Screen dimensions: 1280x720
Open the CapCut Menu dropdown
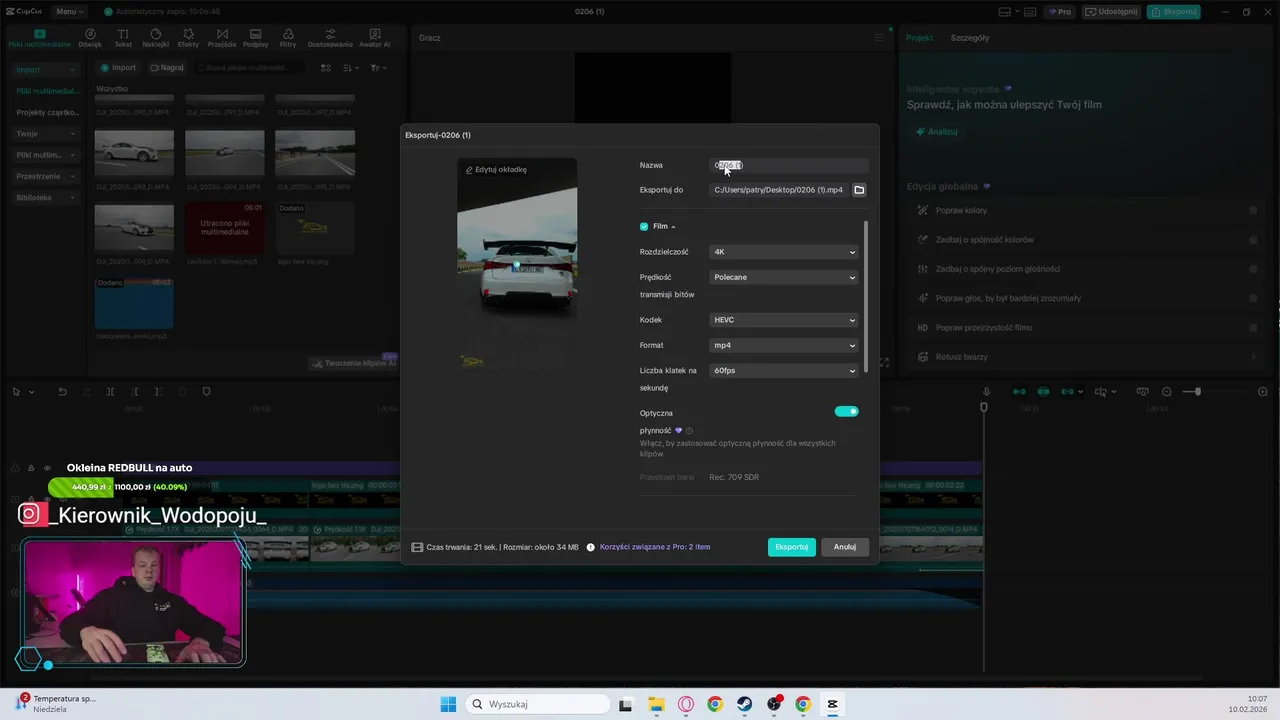click(x=69, y=12)
